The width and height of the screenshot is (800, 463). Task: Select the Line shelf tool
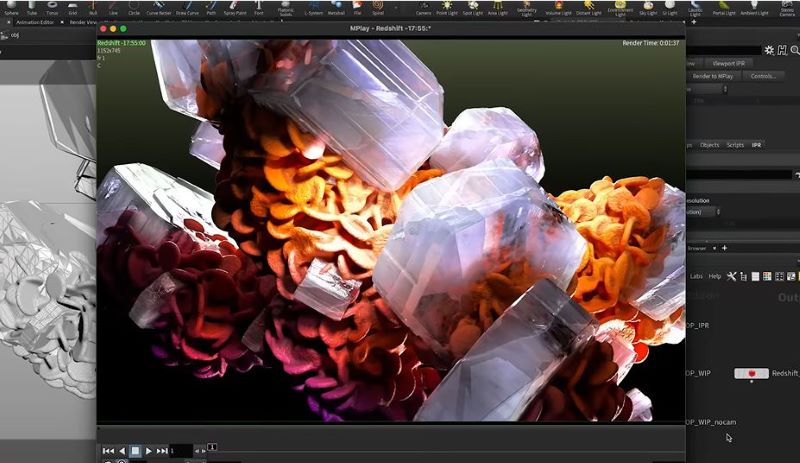[113, 8]
